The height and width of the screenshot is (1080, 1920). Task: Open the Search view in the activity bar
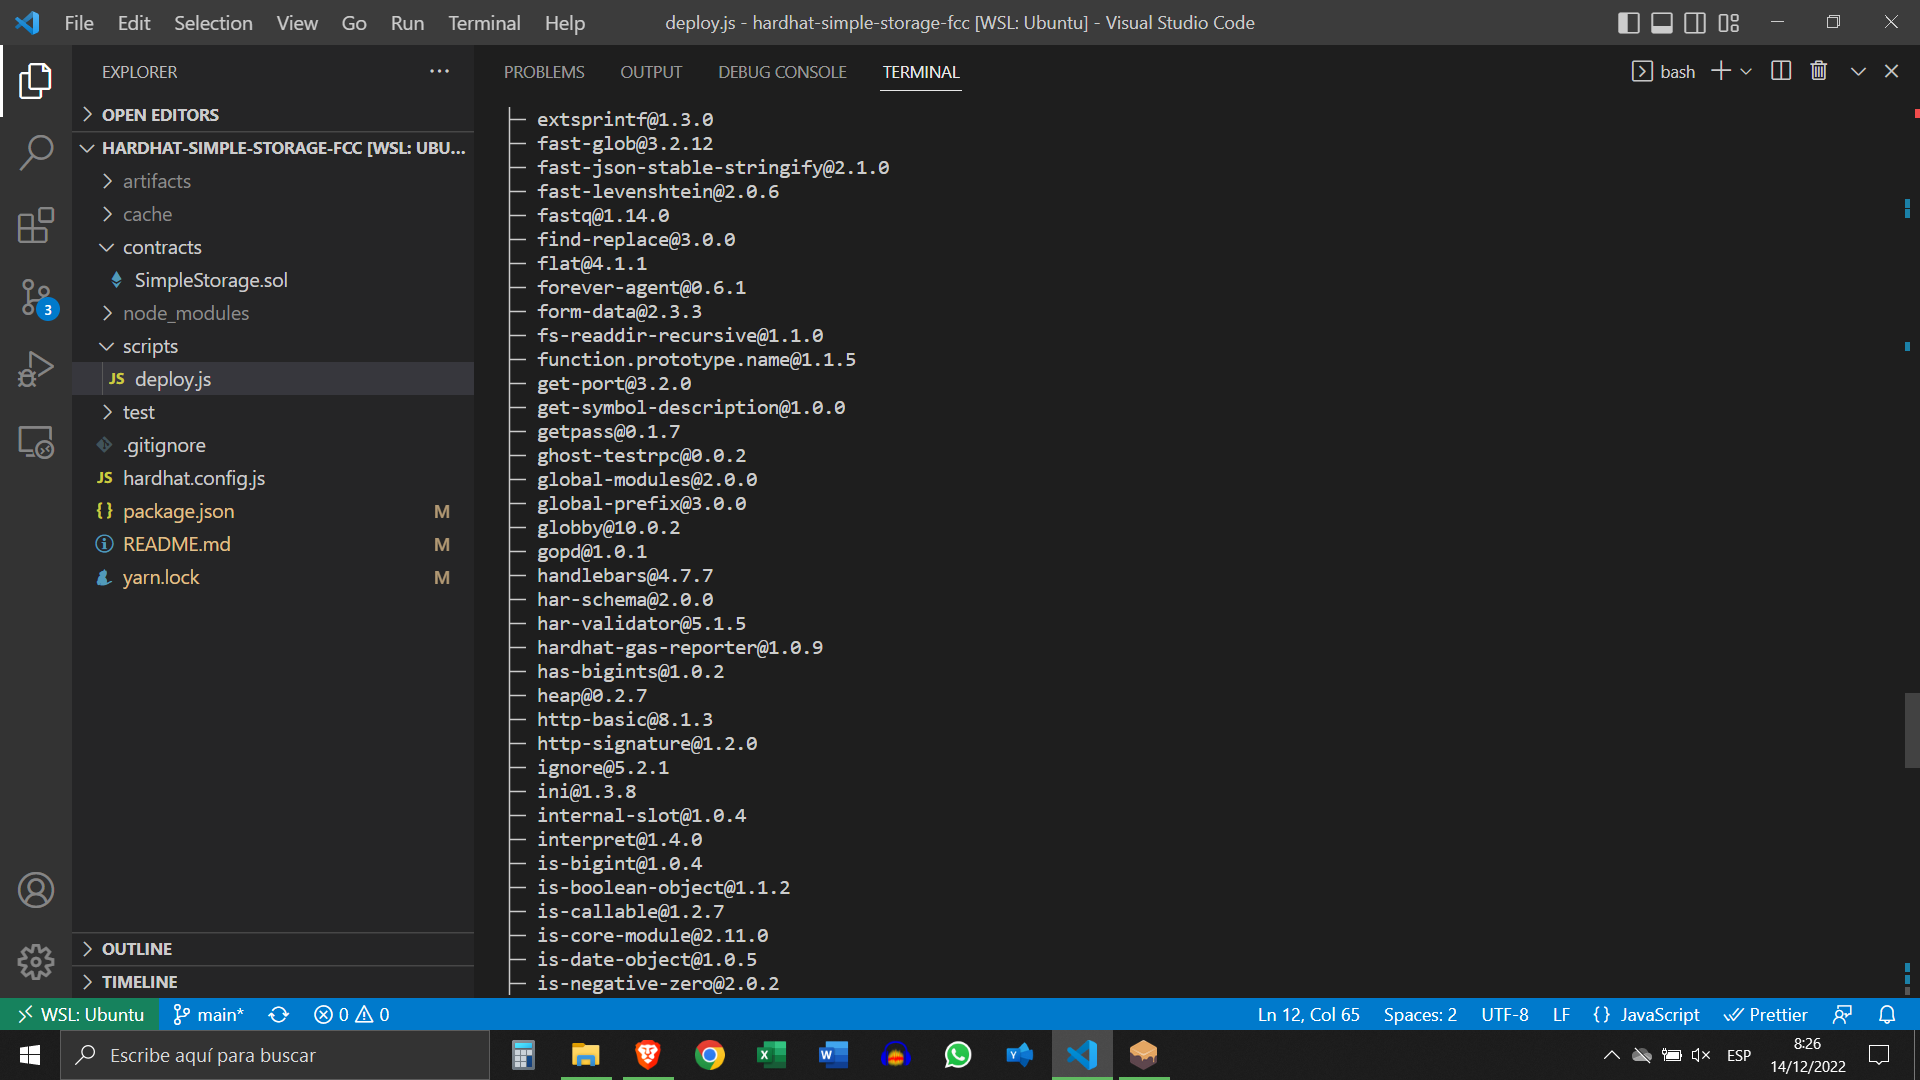[36, 153]
